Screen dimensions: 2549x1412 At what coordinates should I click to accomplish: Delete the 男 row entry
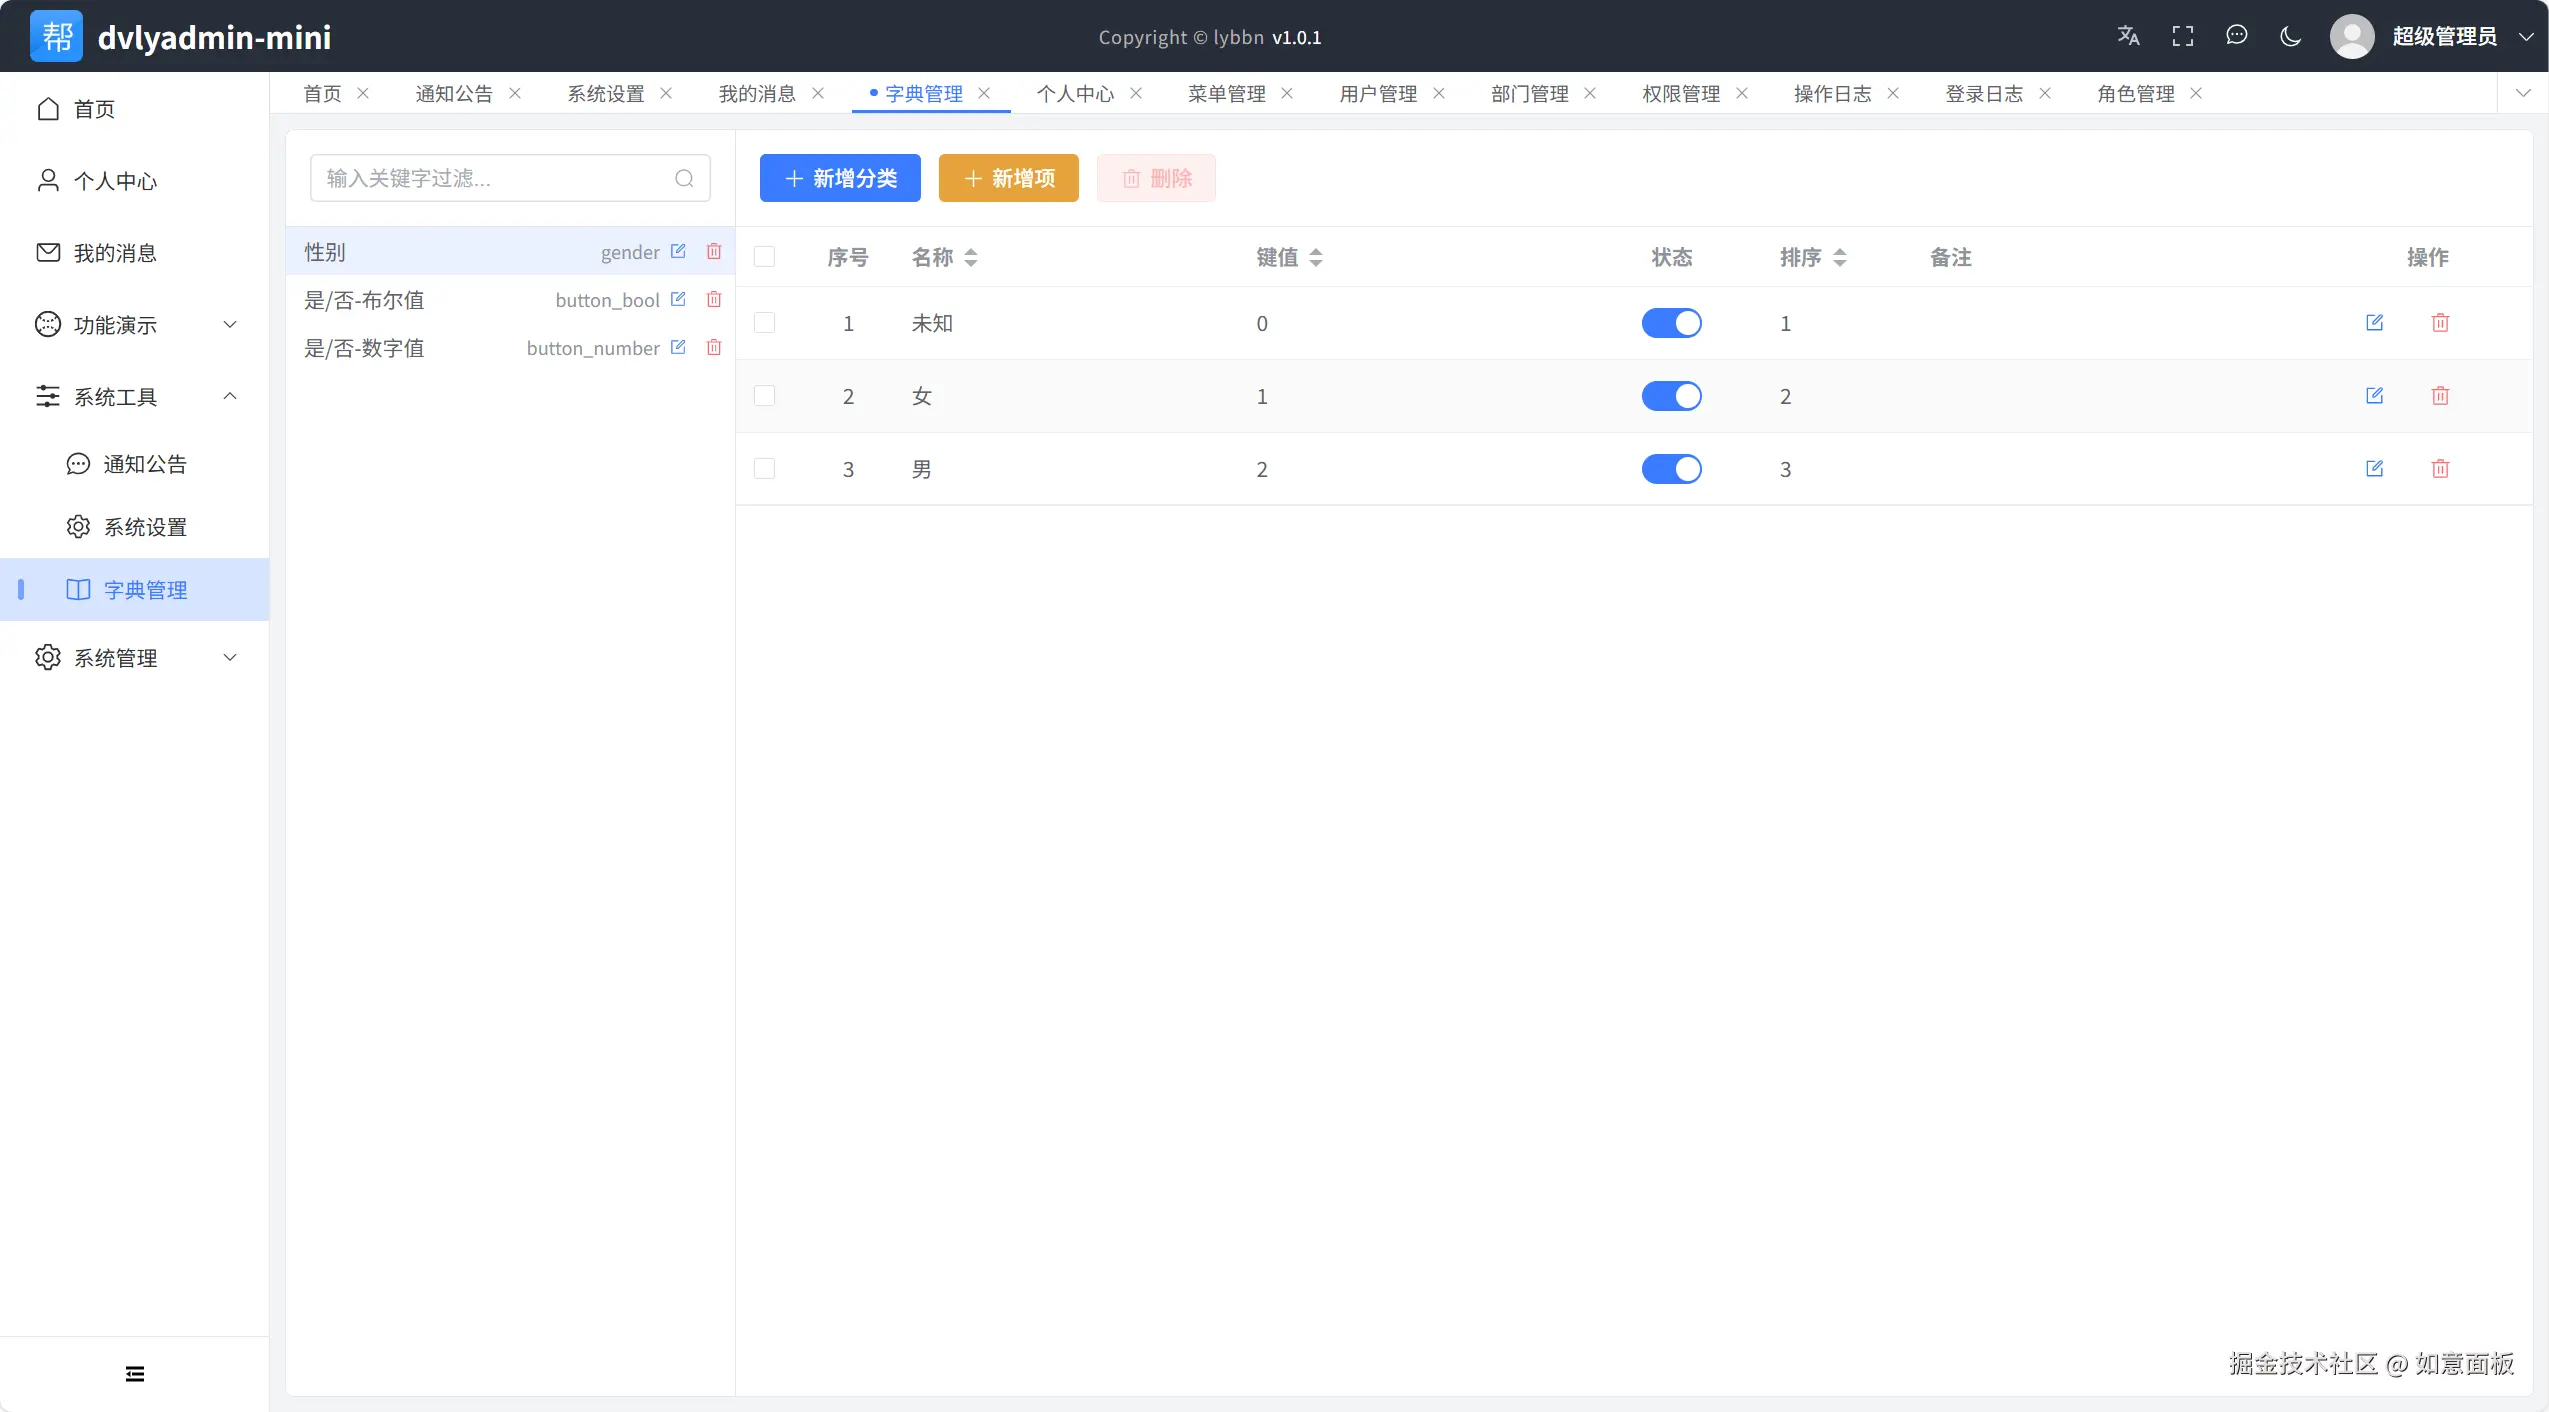pyautogui.click(x=2440, y=468)
